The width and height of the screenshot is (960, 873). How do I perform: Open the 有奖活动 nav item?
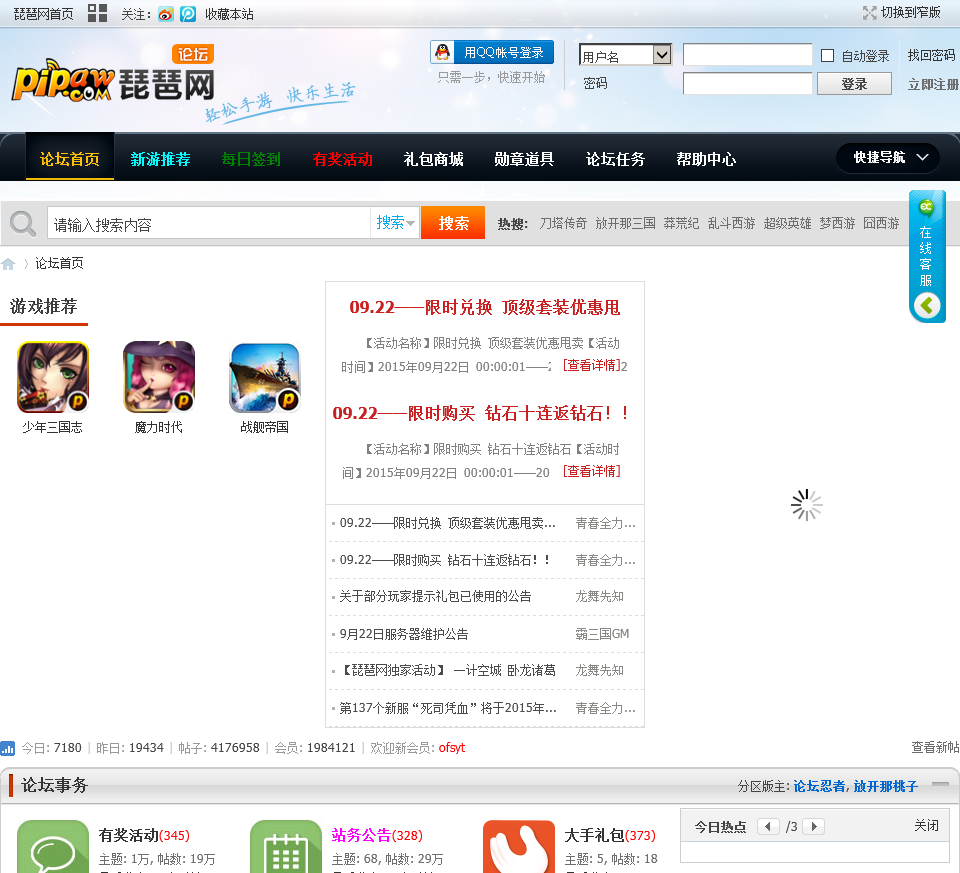[342, 159]
